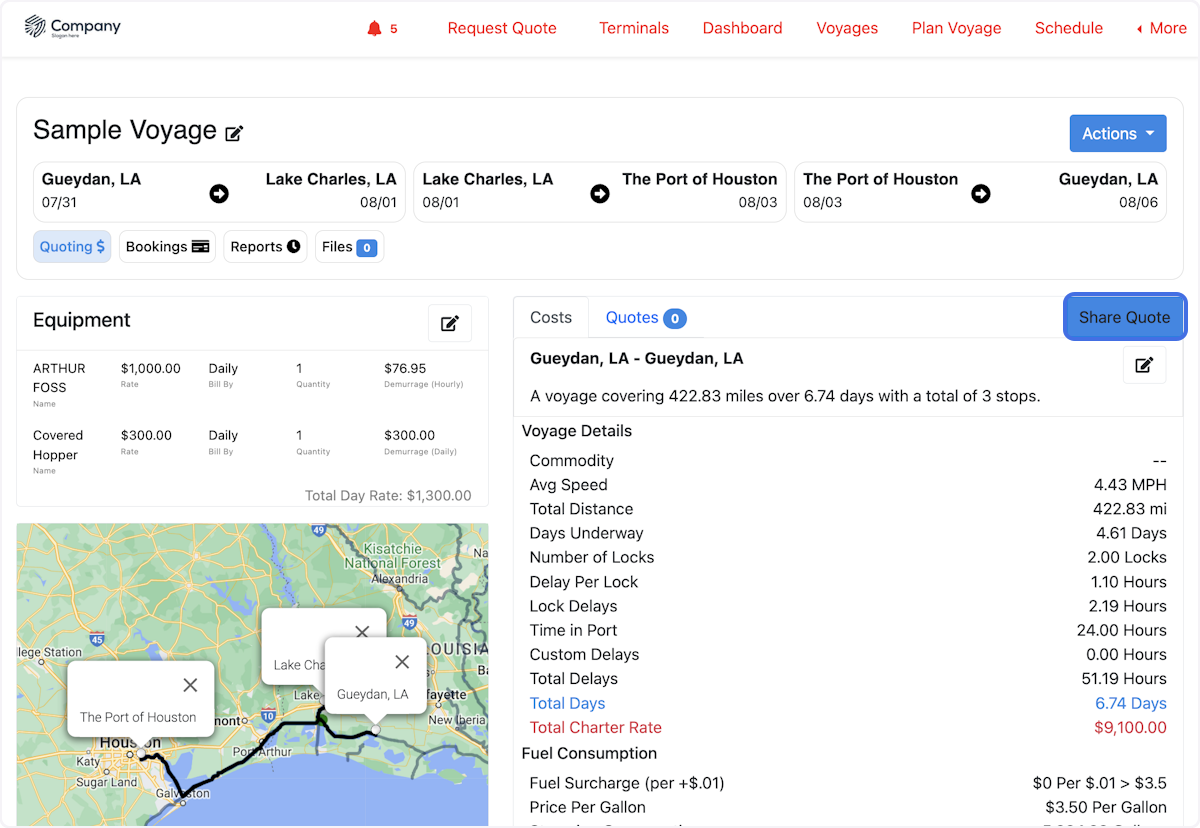Open notifications bell showing 5 alerts
This screenshot has width=1200, height=828.
tap(382, 28)
